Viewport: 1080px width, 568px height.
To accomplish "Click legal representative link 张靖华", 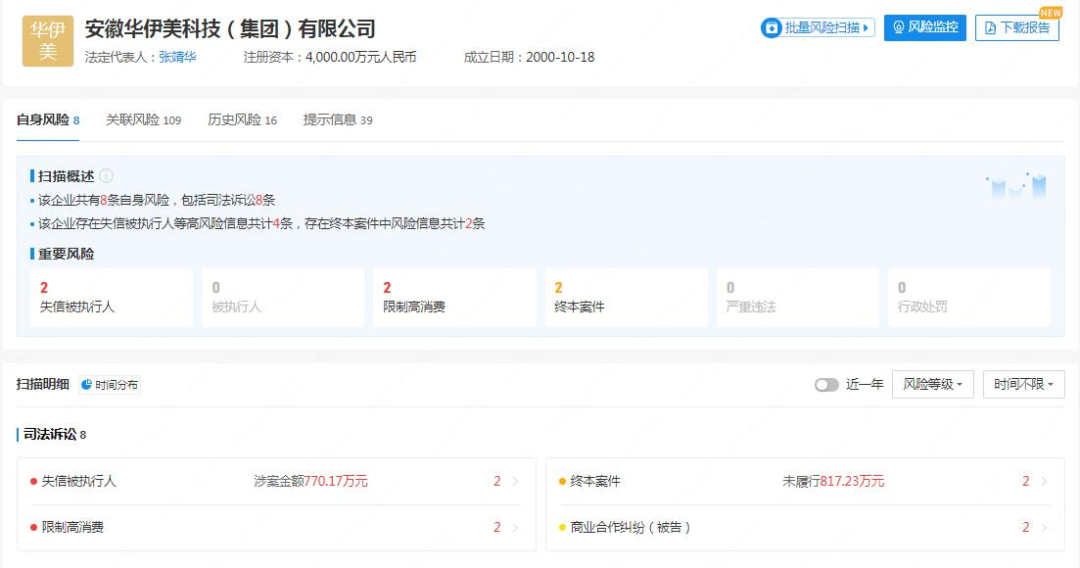I will point(177,57).
